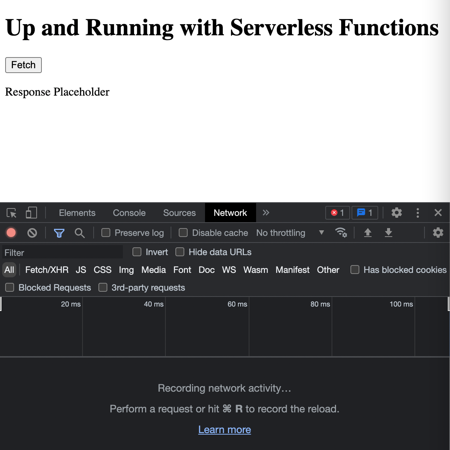Open Network panel settings gear
This screenshot has height=450, width=450.
[x=438, y=233]
